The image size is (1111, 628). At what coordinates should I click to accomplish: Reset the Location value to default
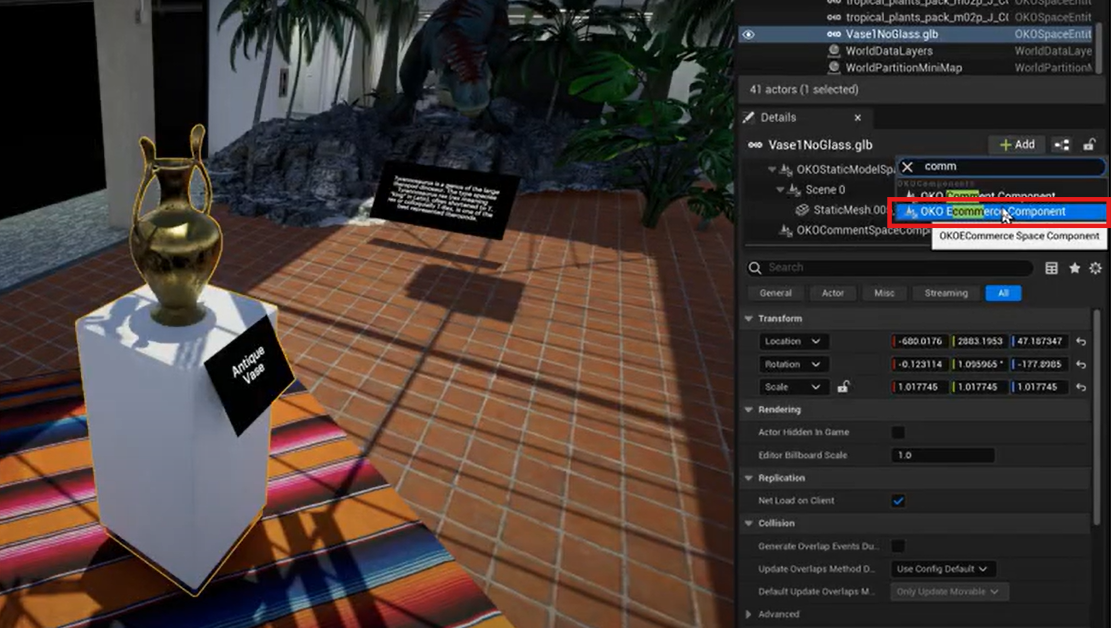coord(1081,341)
